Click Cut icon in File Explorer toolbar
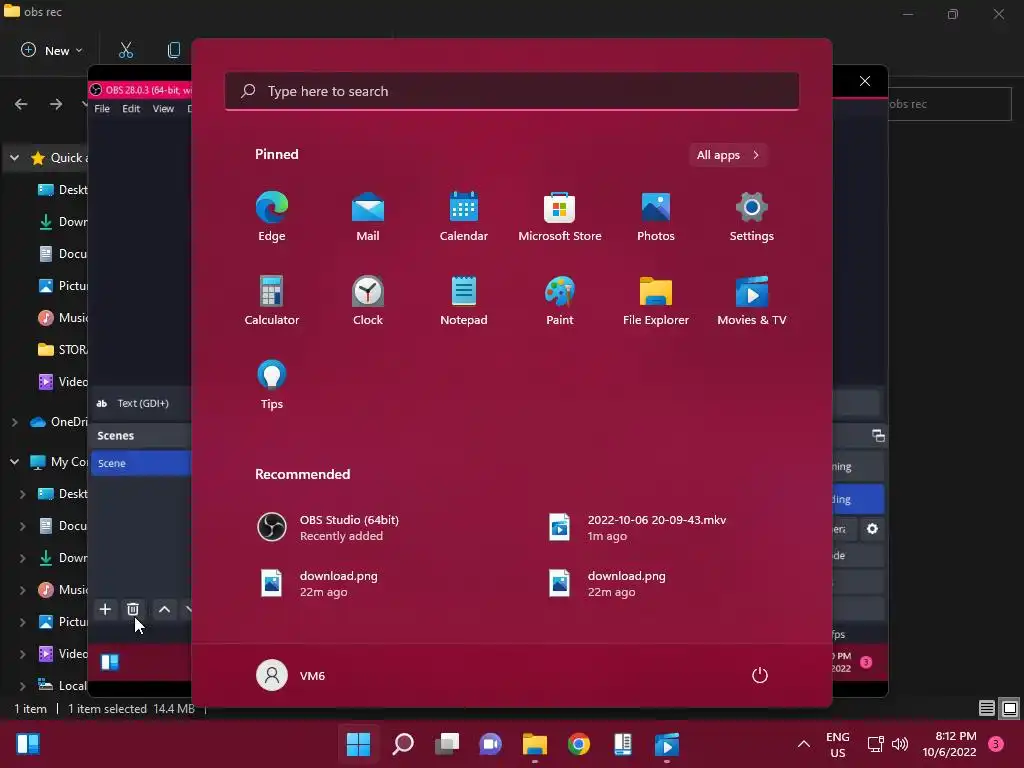 tap(126, 50)
